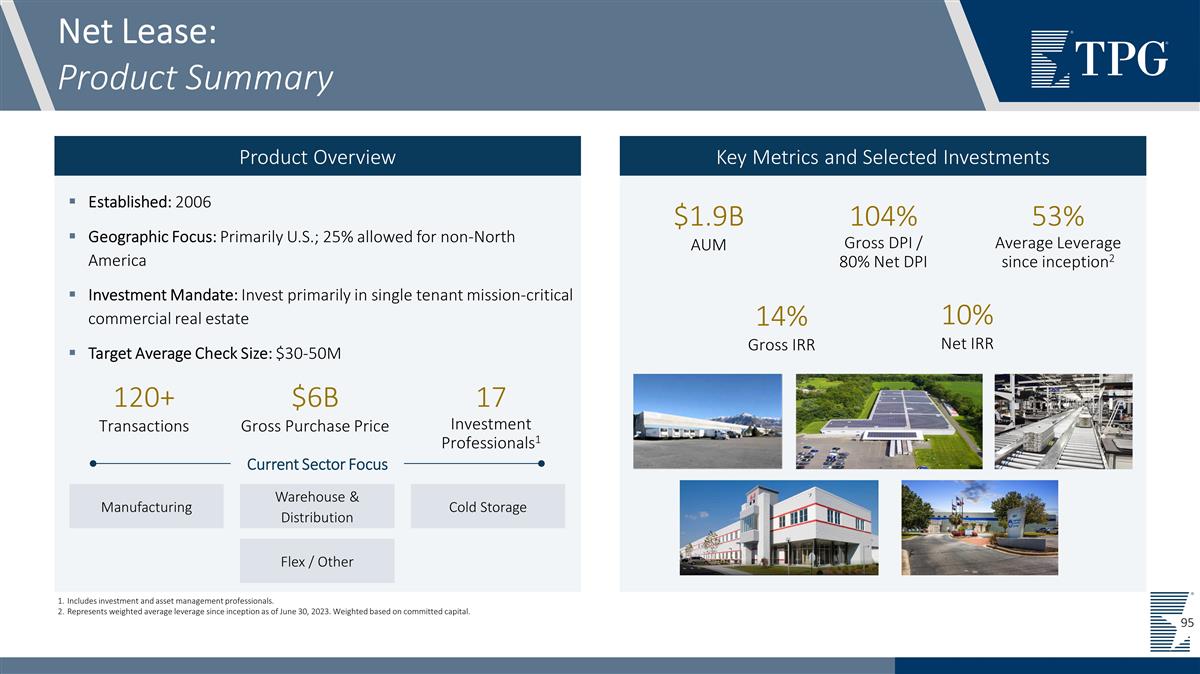Click the 14% Gross IRR value

[782, 316]
